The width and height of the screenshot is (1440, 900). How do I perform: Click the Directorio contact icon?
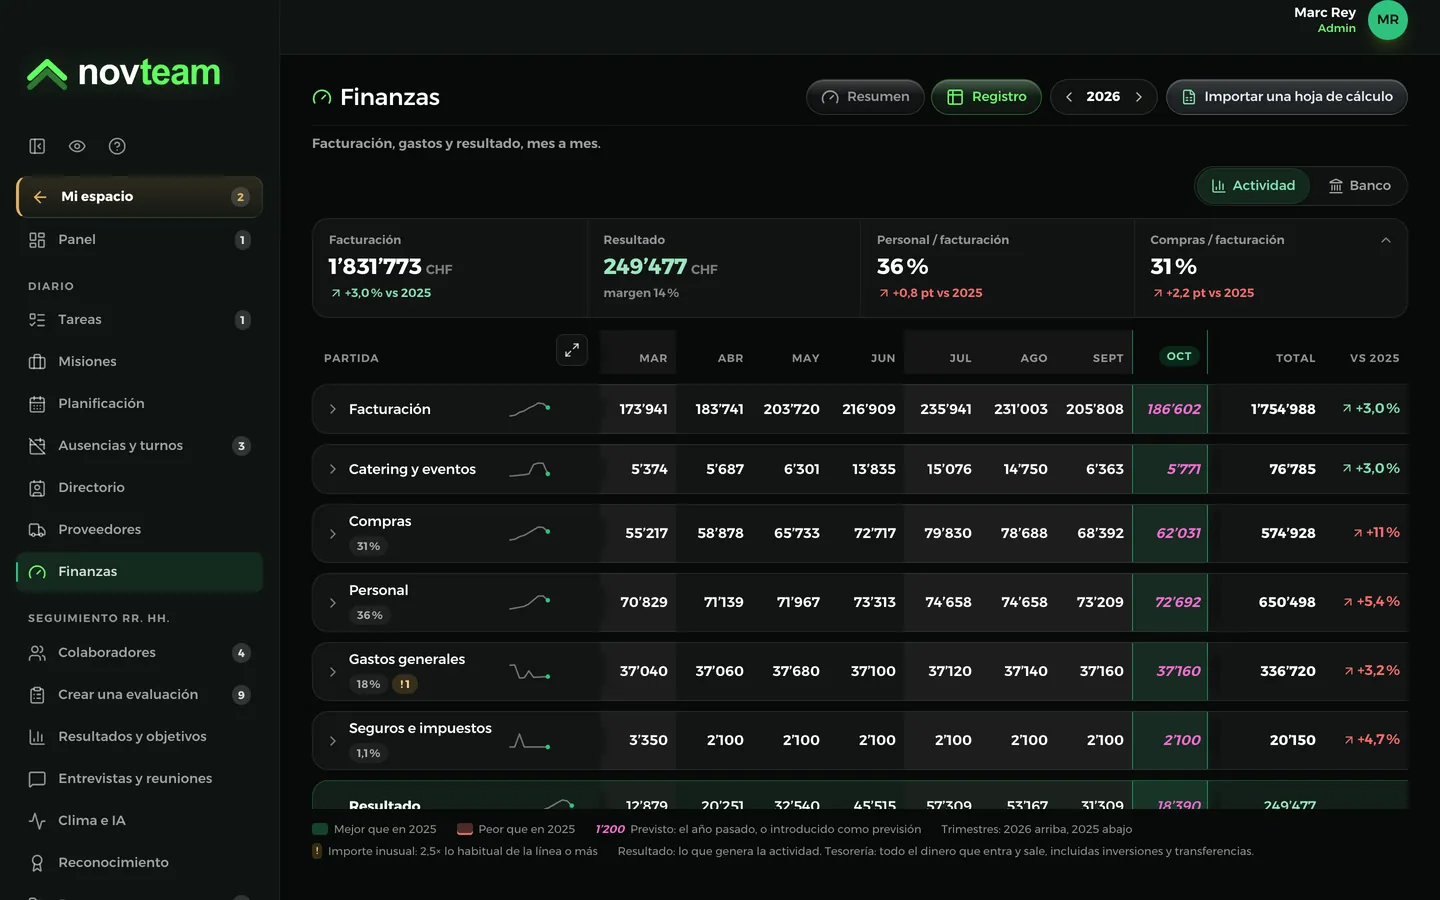(37, 488)
